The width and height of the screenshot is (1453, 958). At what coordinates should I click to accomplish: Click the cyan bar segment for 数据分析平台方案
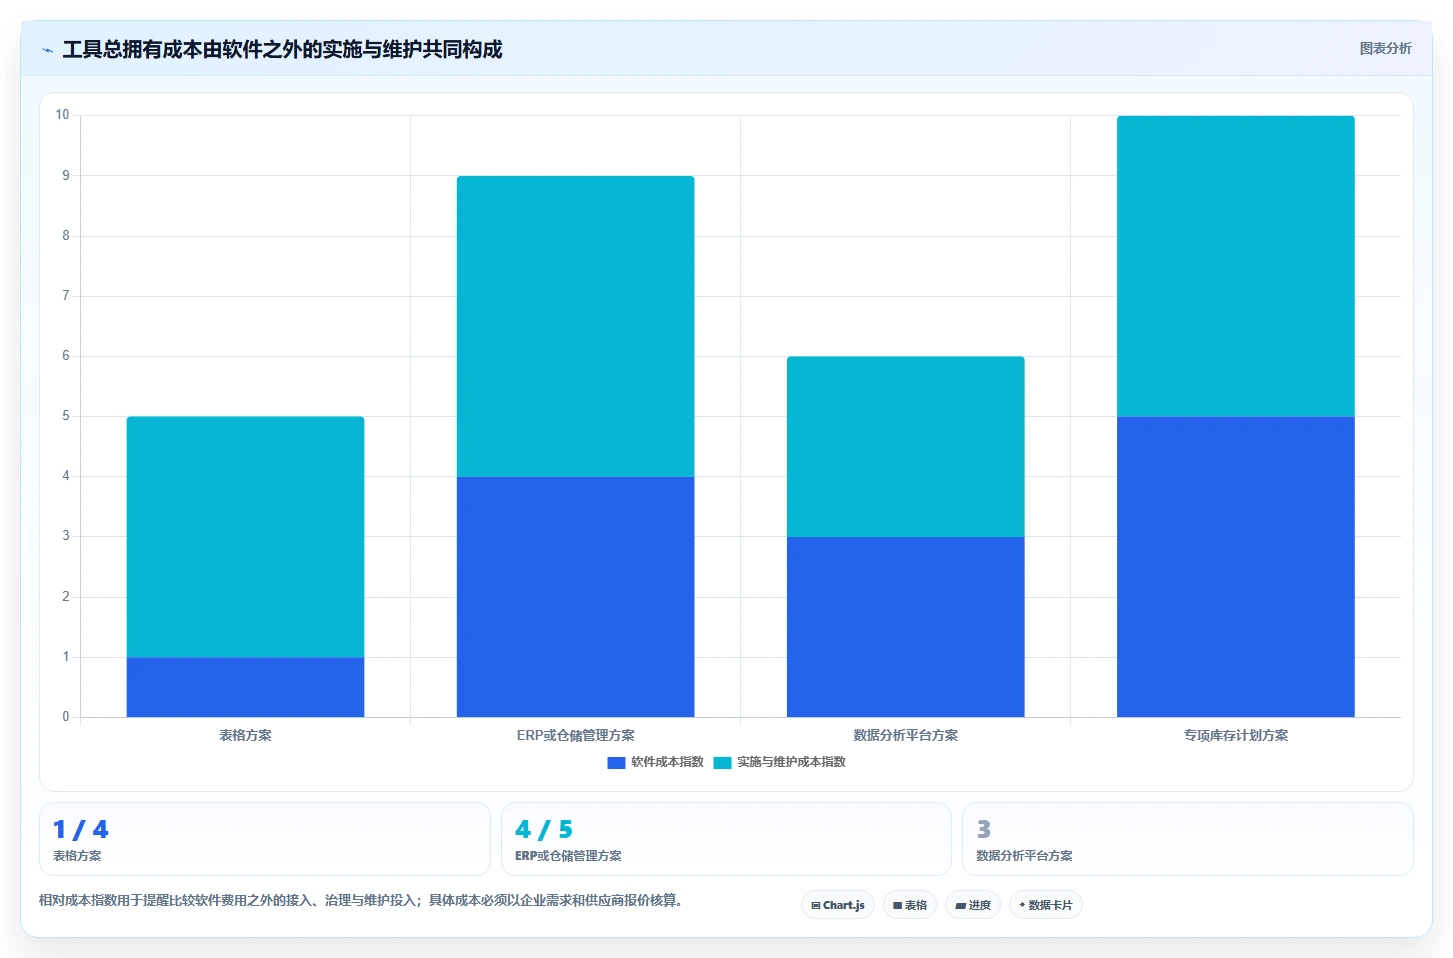point(905,447)
